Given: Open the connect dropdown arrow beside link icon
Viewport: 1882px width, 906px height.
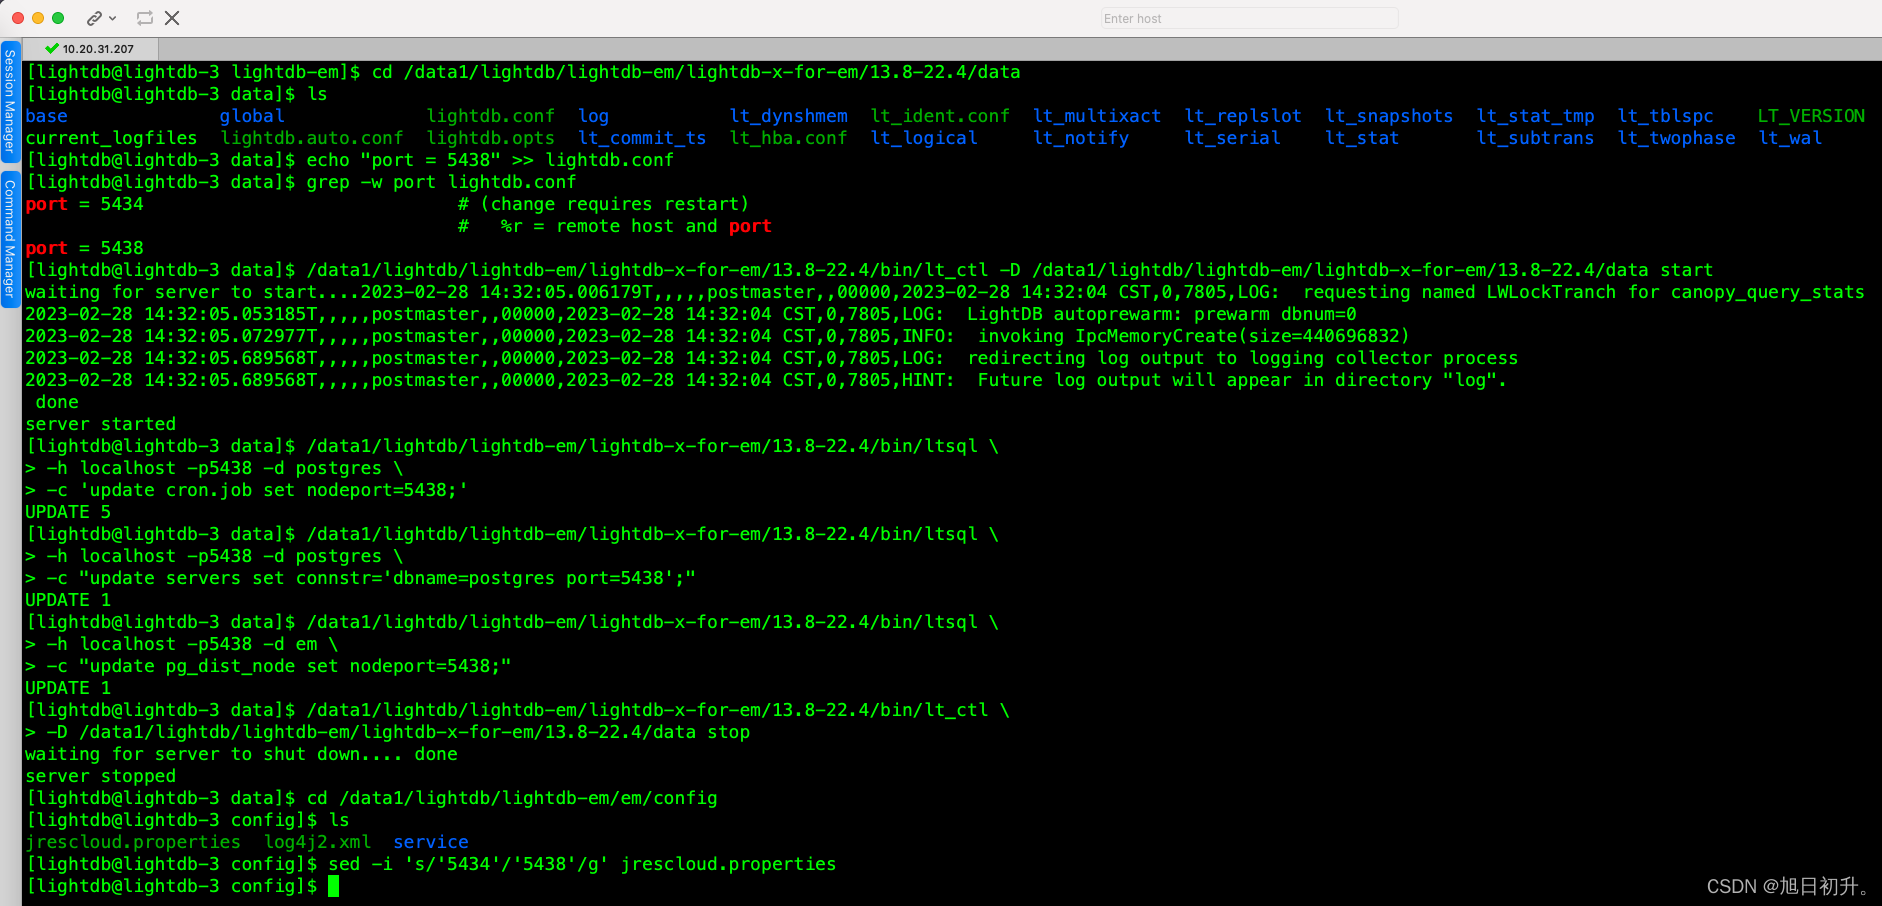Looking at the screenshot, I should pyautogui.click(x=112, y=18).
